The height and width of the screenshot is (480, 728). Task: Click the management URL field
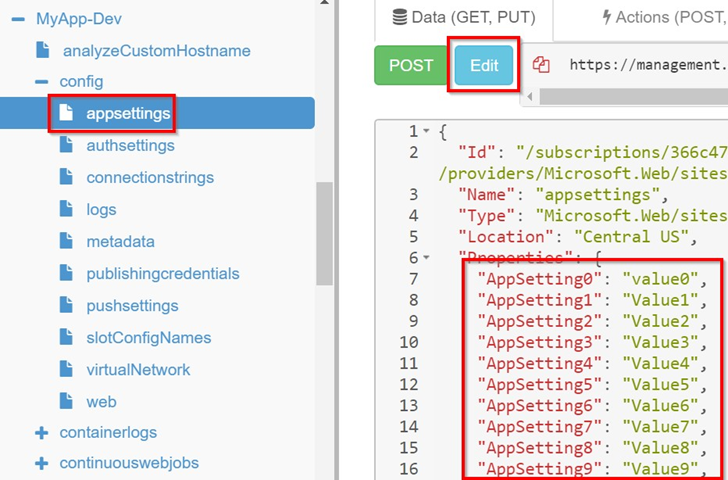pyautogui.click(x=645, y=65)
